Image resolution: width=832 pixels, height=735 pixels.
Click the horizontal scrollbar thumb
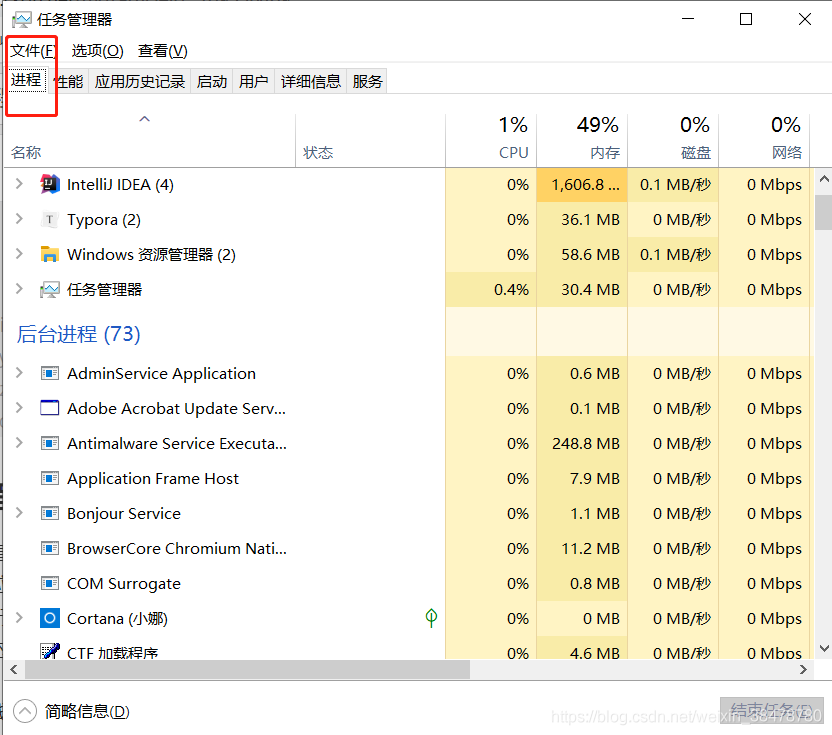[x=247, y=670]
